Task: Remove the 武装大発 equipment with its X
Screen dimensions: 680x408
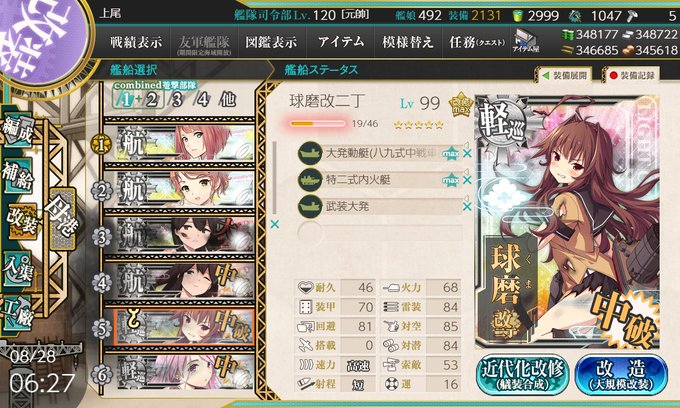Action: [x=467, y=207]
